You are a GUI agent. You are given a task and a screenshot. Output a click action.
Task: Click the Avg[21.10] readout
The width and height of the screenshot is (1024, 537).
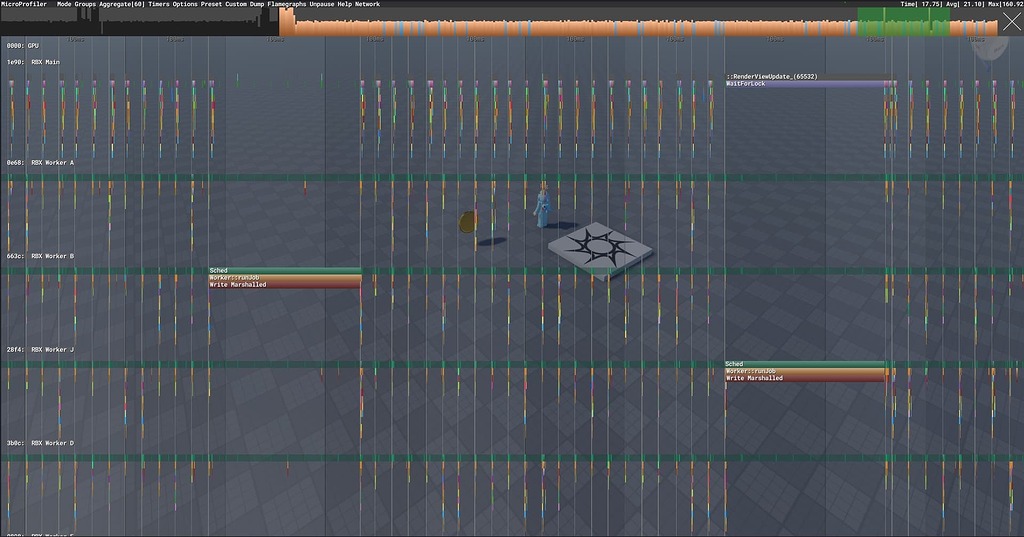(965, 4)
